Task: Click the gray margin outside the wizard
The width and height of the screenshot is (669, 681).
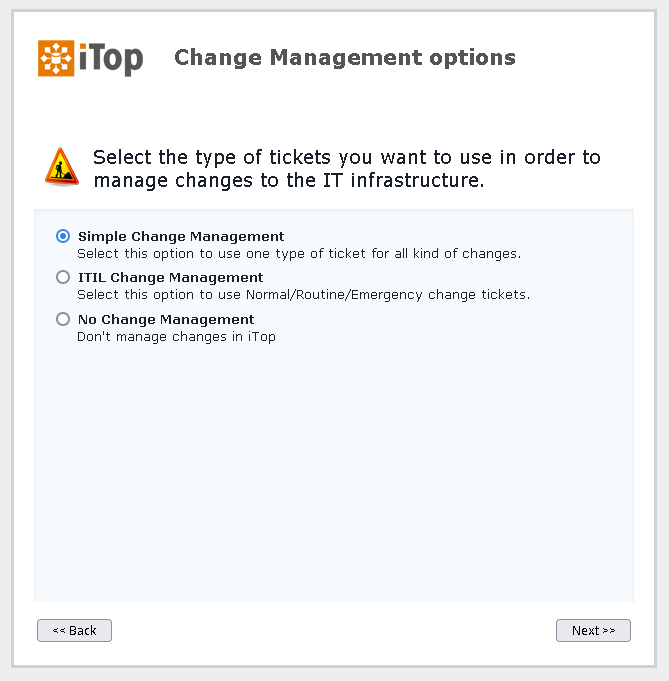Action: 334,674
